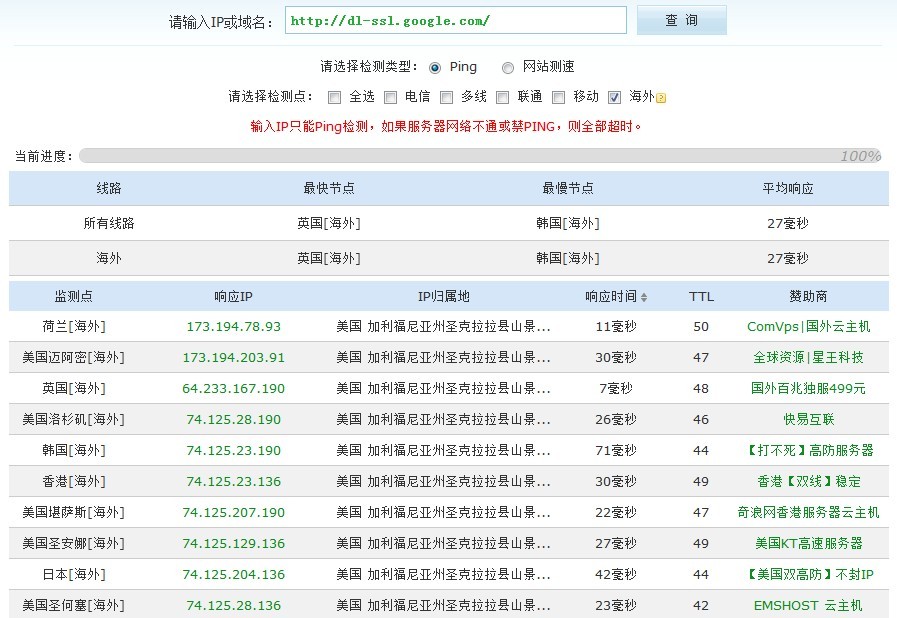Open sponsor link 【打不死】高防服务器
This screenshot has height=618, width=897.
click(x=808, y=450)
